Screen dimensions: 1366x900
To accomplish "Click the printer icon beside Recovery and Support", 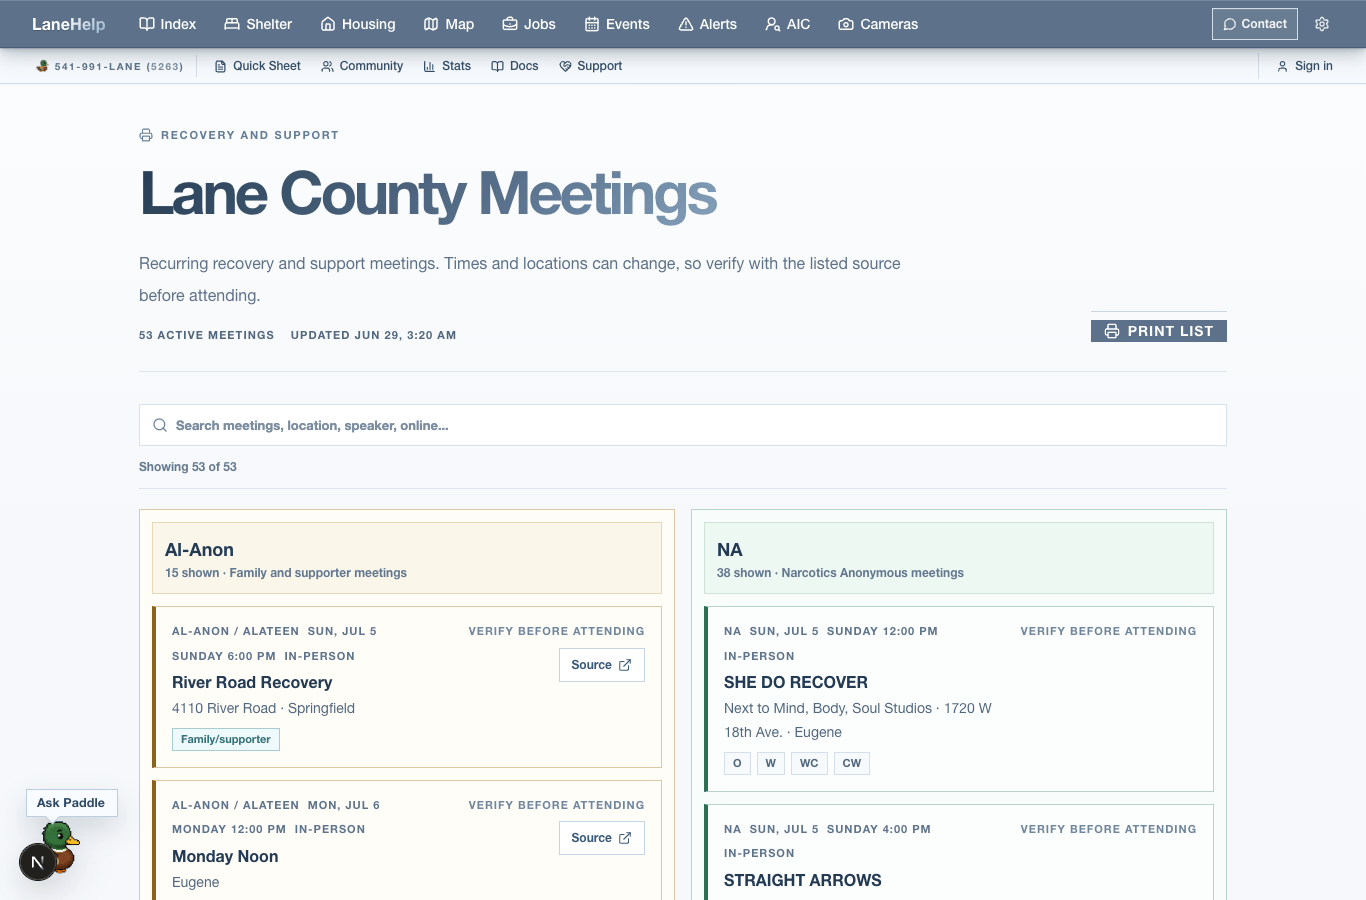I will (146, 135).
